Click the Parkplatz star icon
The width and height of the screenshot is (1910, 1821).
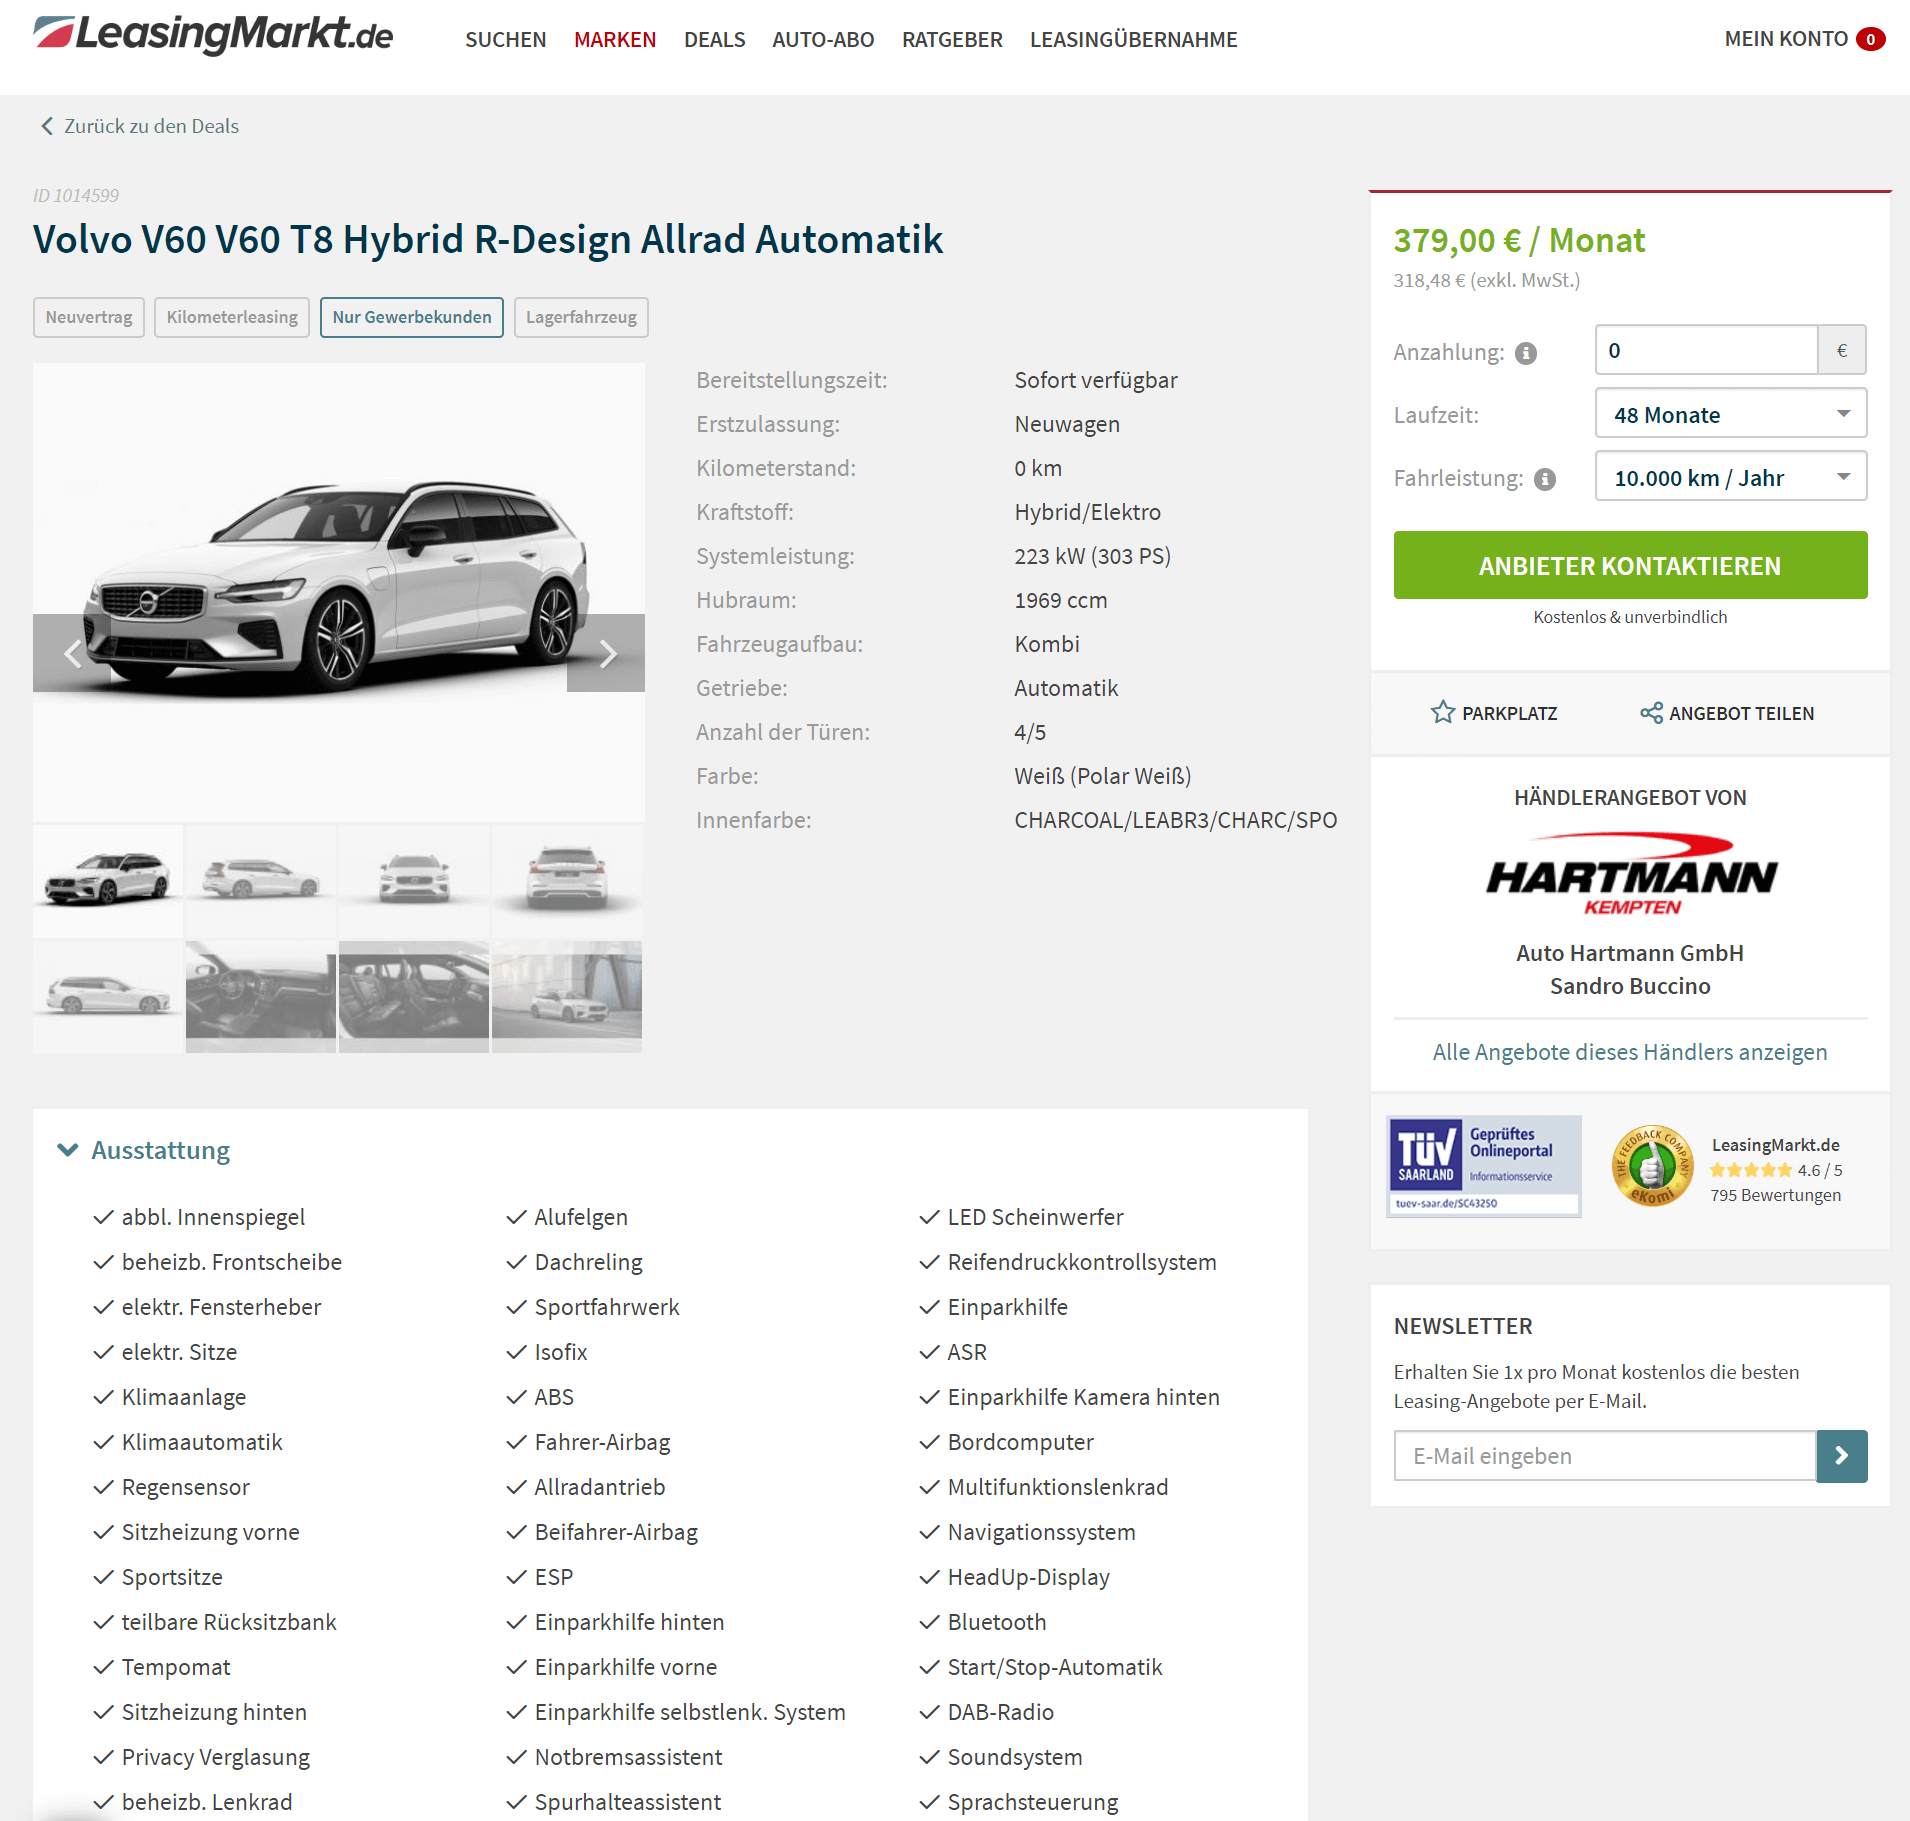pos(1442,713)
